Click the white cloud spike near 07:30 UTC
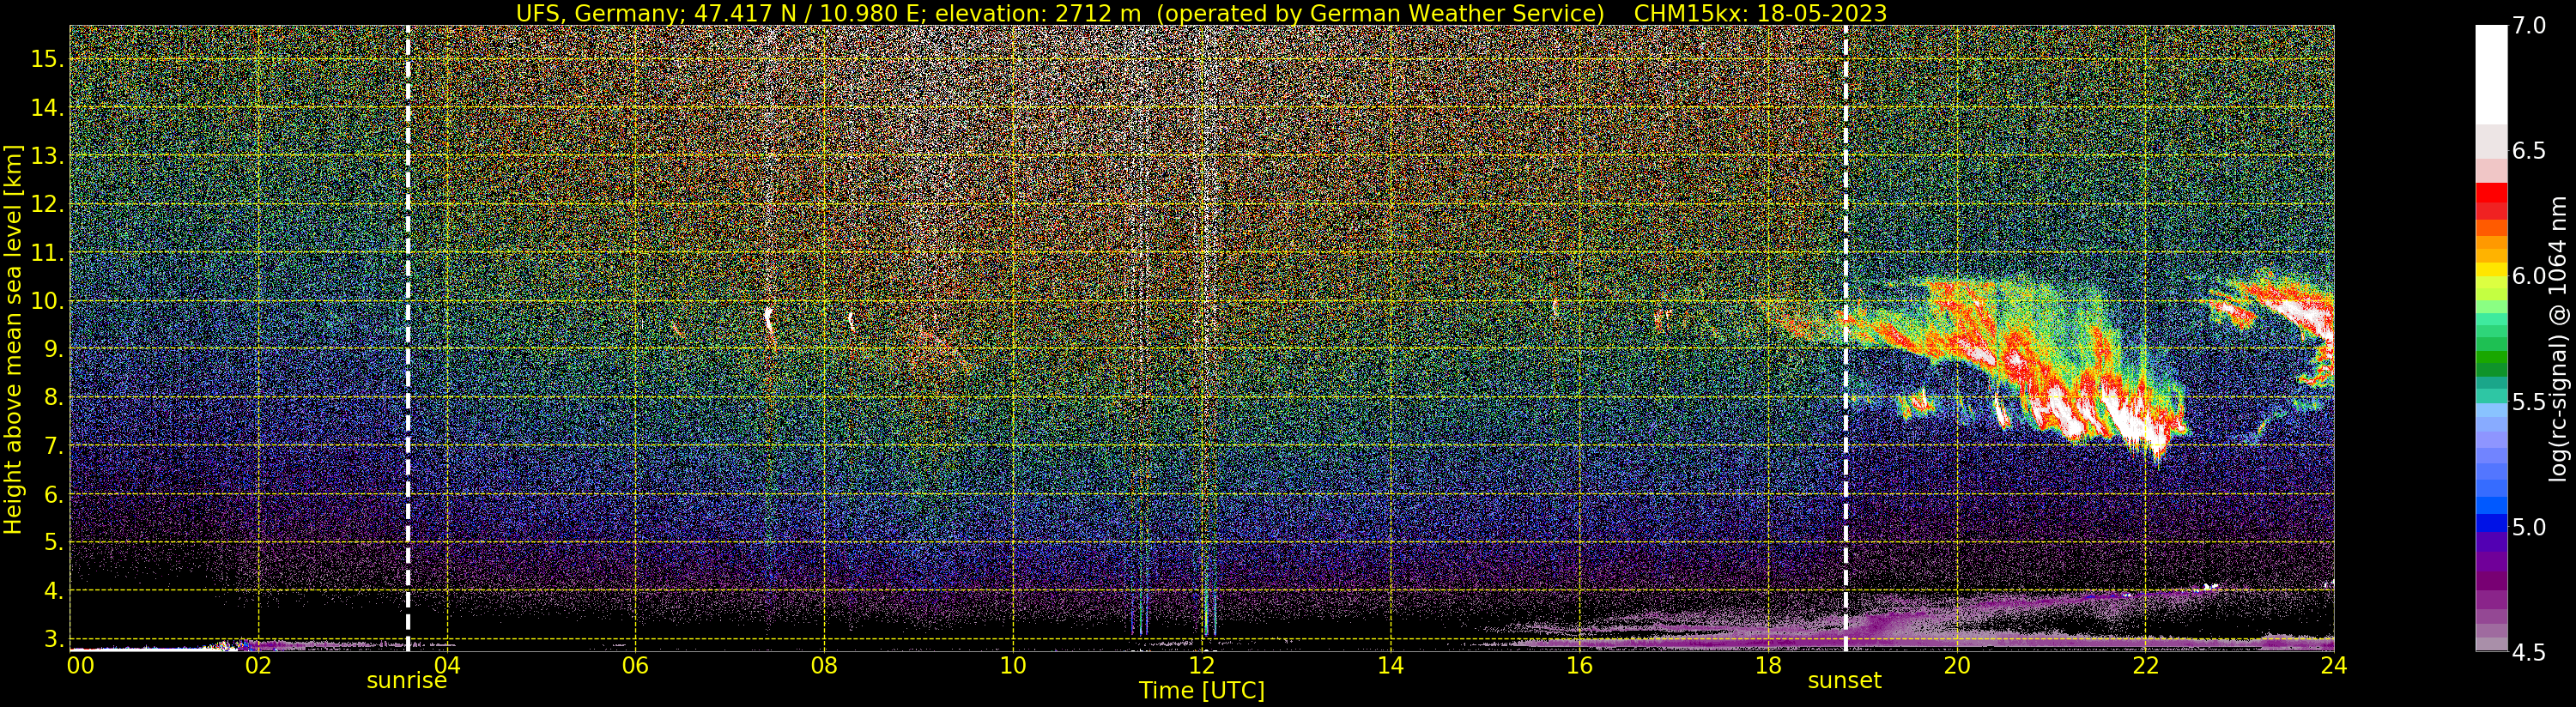This screenshot has width=2576, height=707. coord(768,322)
